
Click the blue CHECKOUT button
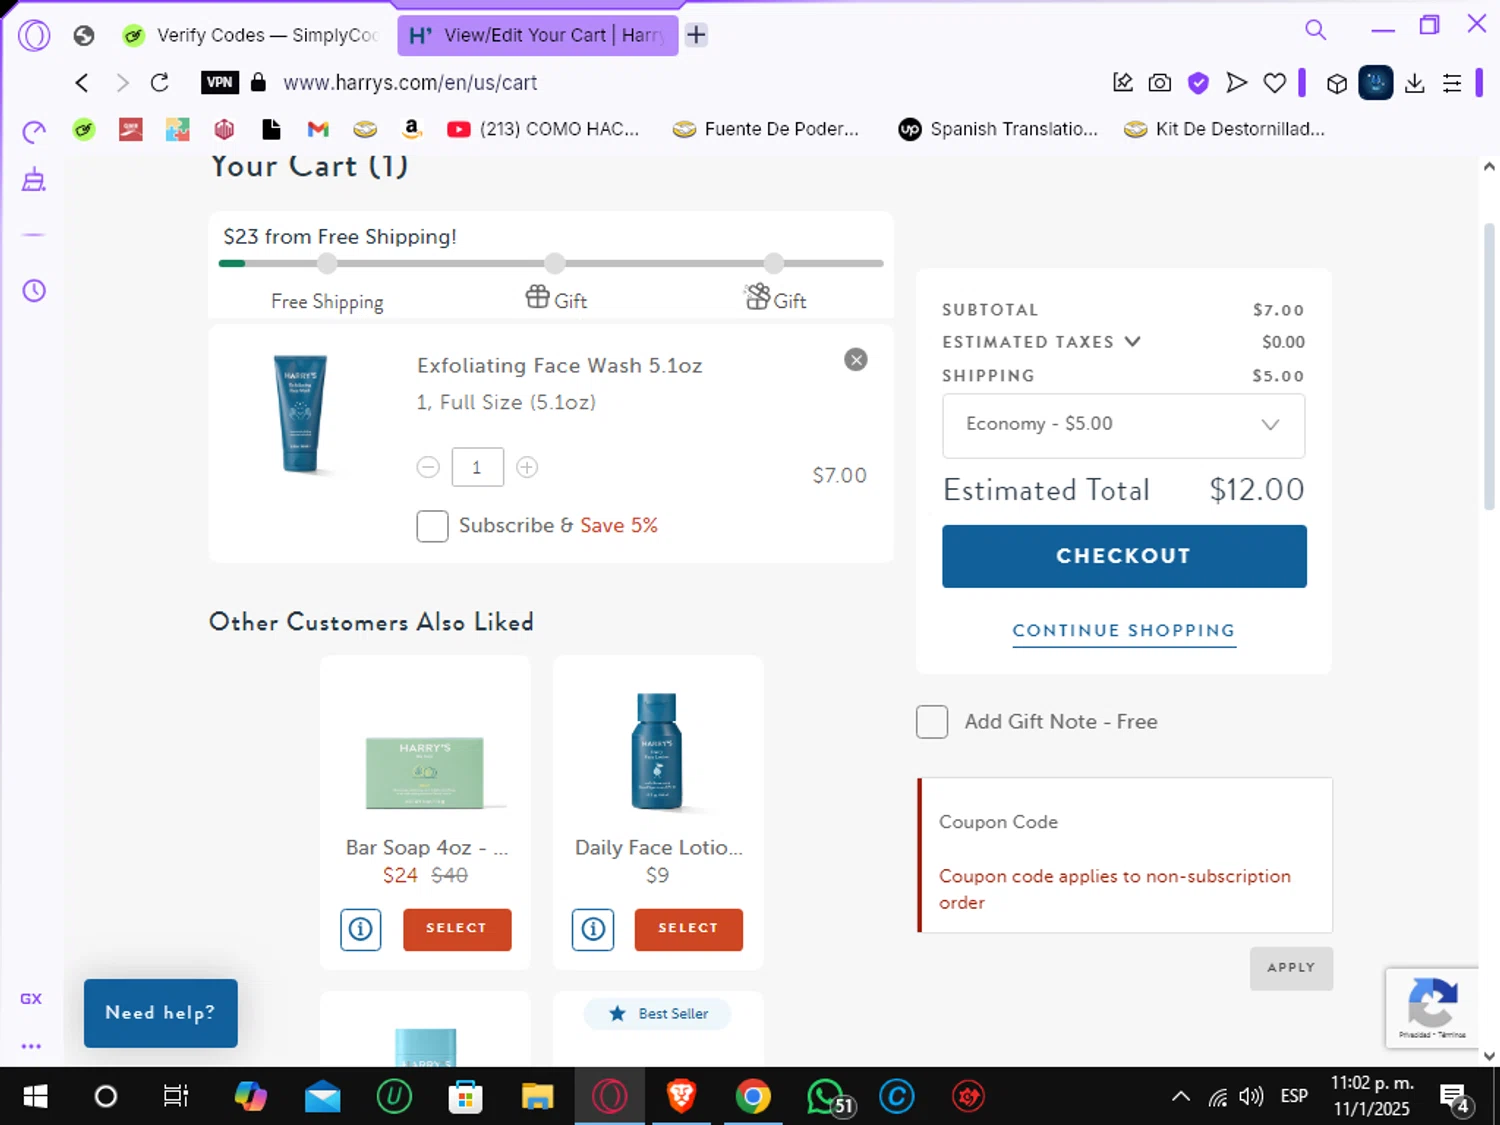click(x=1124, y=556)
